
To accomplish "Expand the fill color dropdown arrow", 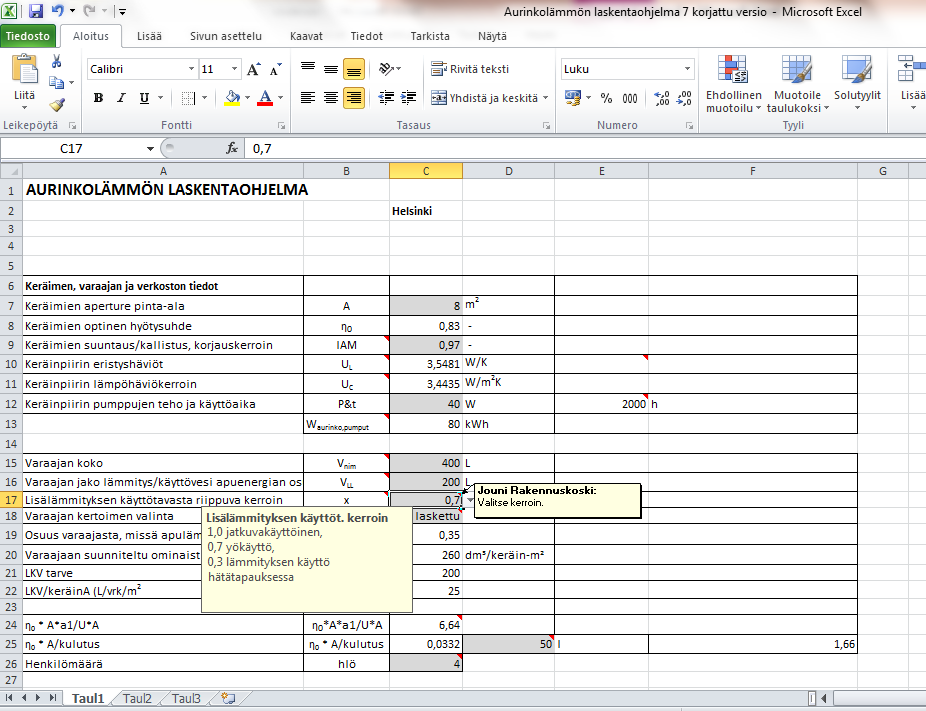I will 247,98.
